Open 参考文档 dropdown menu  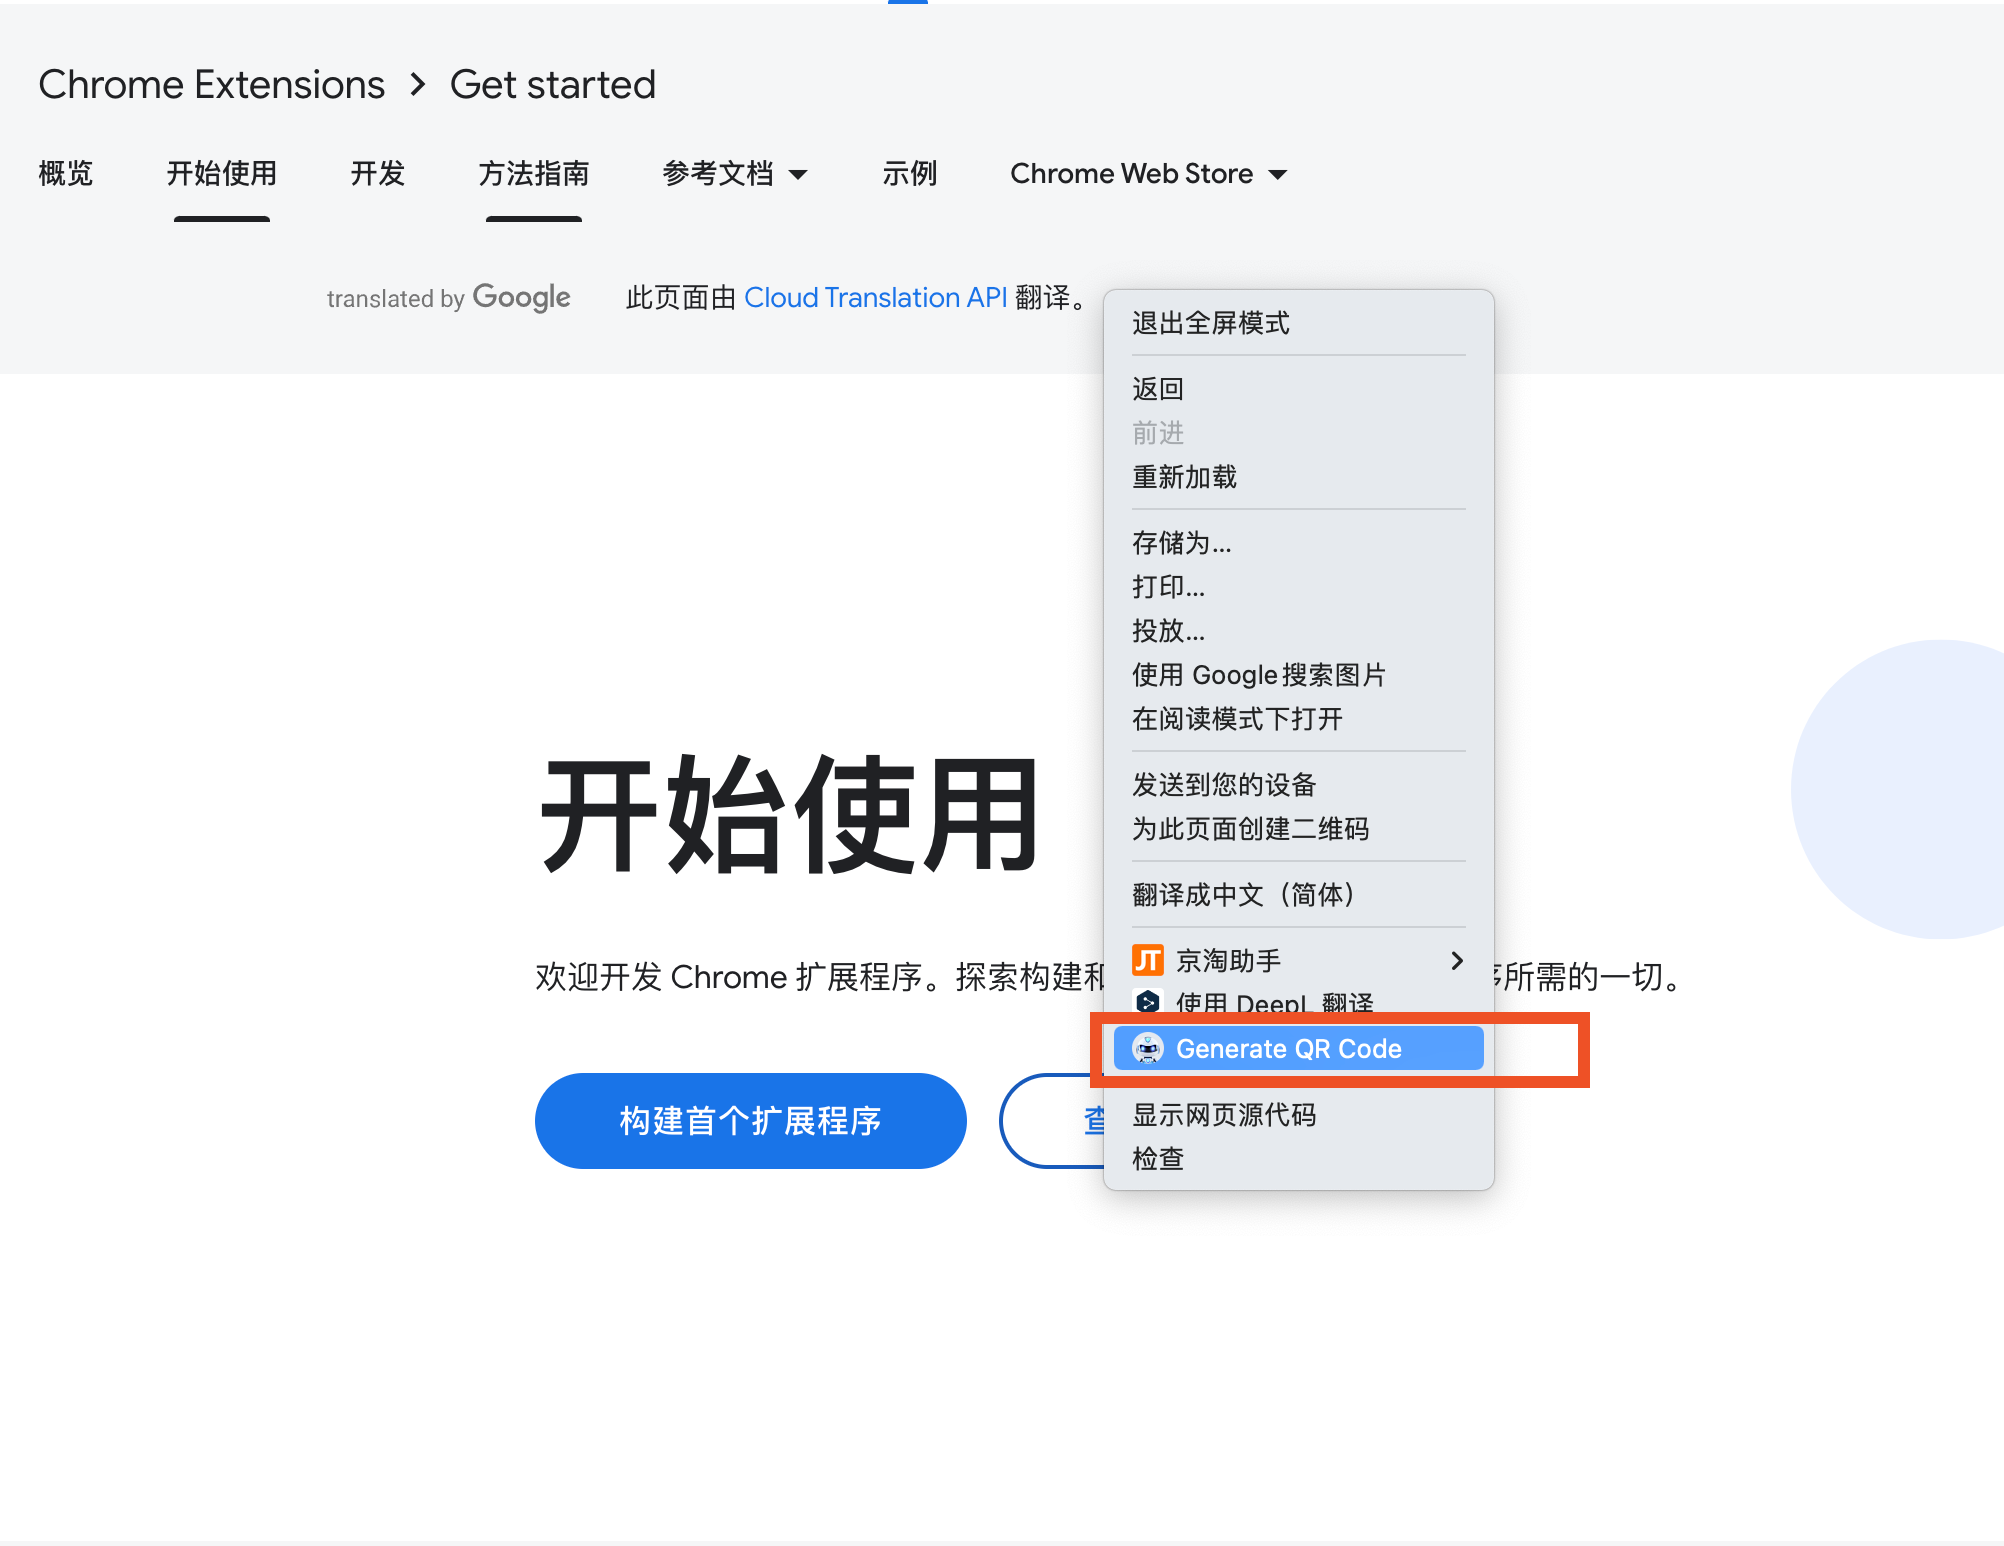click(x=732, y=174)
